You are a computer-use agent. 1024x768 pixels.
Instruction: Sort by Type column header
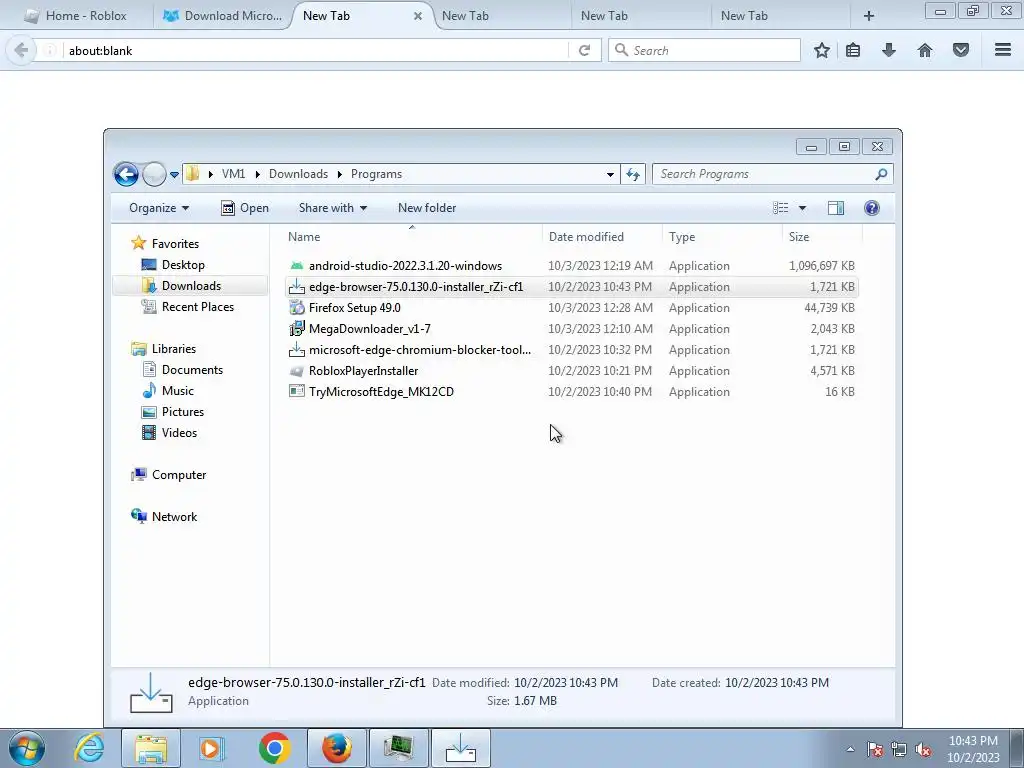722,236
